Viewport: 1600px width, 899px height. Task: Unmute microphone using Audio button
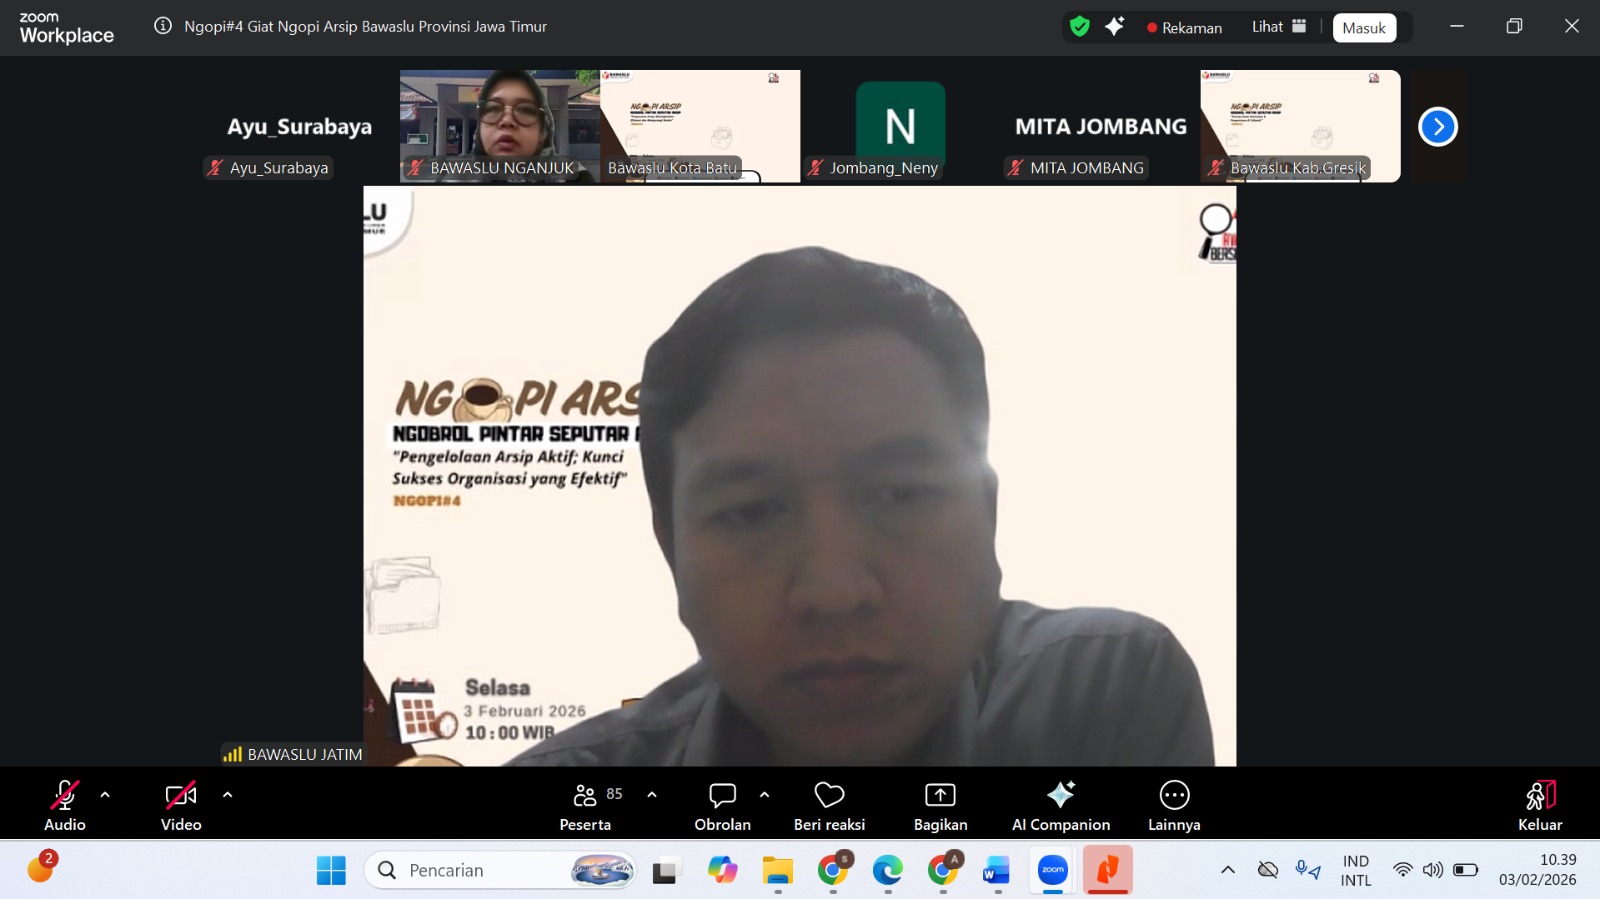pyautogui.click(x=65, y=805)
